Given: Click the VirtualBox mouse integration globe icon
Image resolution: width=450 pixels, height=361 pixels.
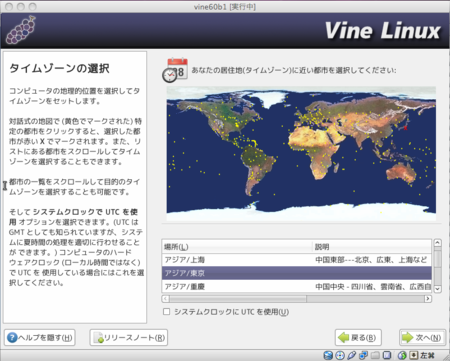Looking at the screenshot, I should (x=402, y=355).
